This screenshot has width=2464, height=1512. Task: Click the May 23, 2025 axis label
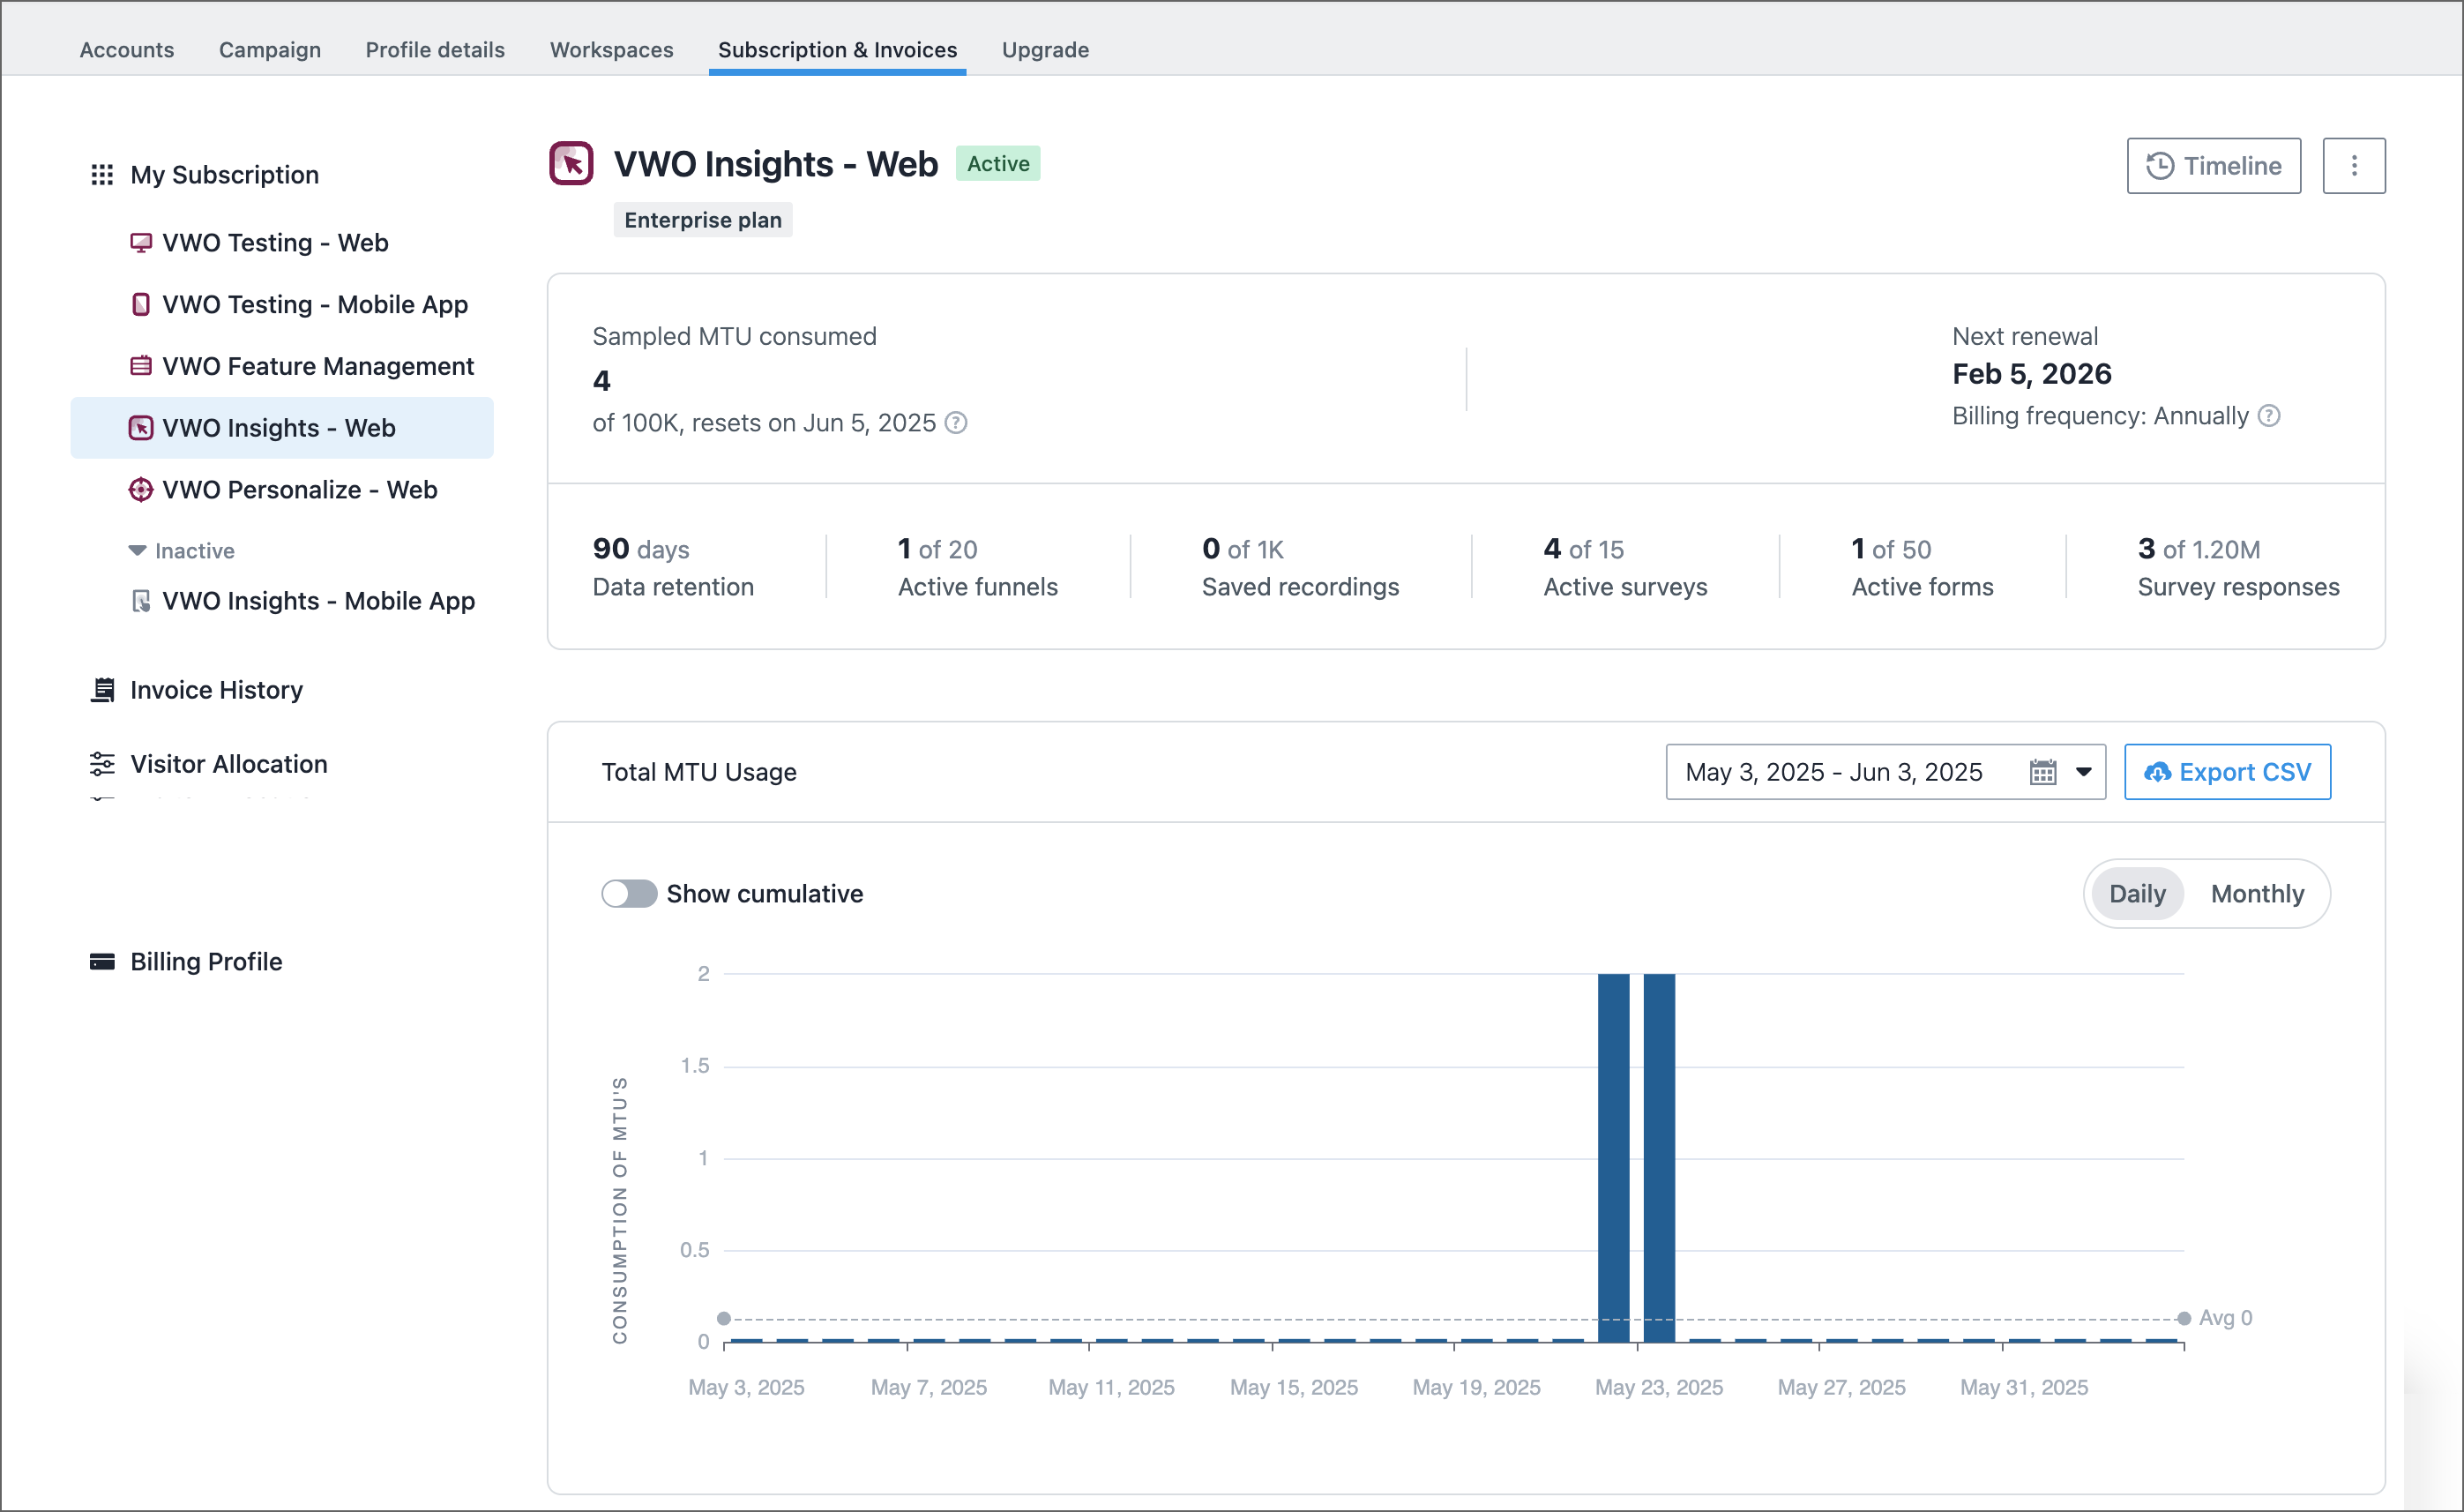coord(1659,1388)
